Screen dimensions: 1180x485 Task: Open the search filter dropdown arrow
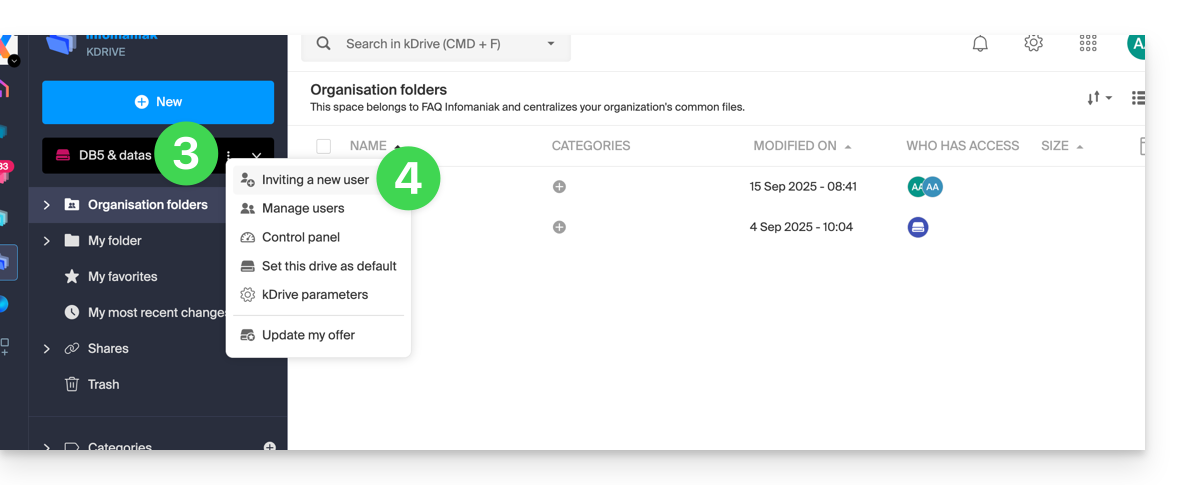click(x=551, y=44)
